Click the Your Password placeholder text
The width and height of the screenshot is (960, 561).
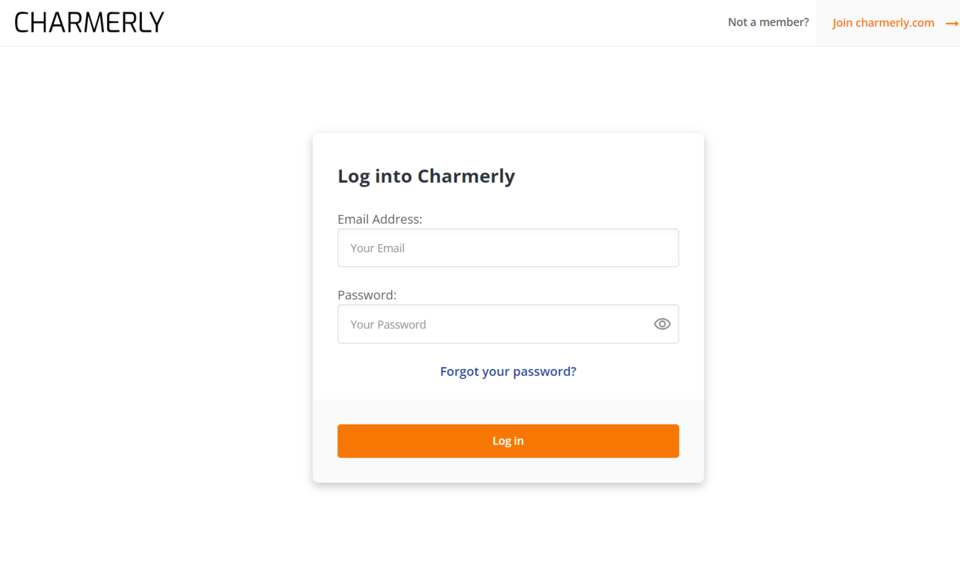(388, 324)
